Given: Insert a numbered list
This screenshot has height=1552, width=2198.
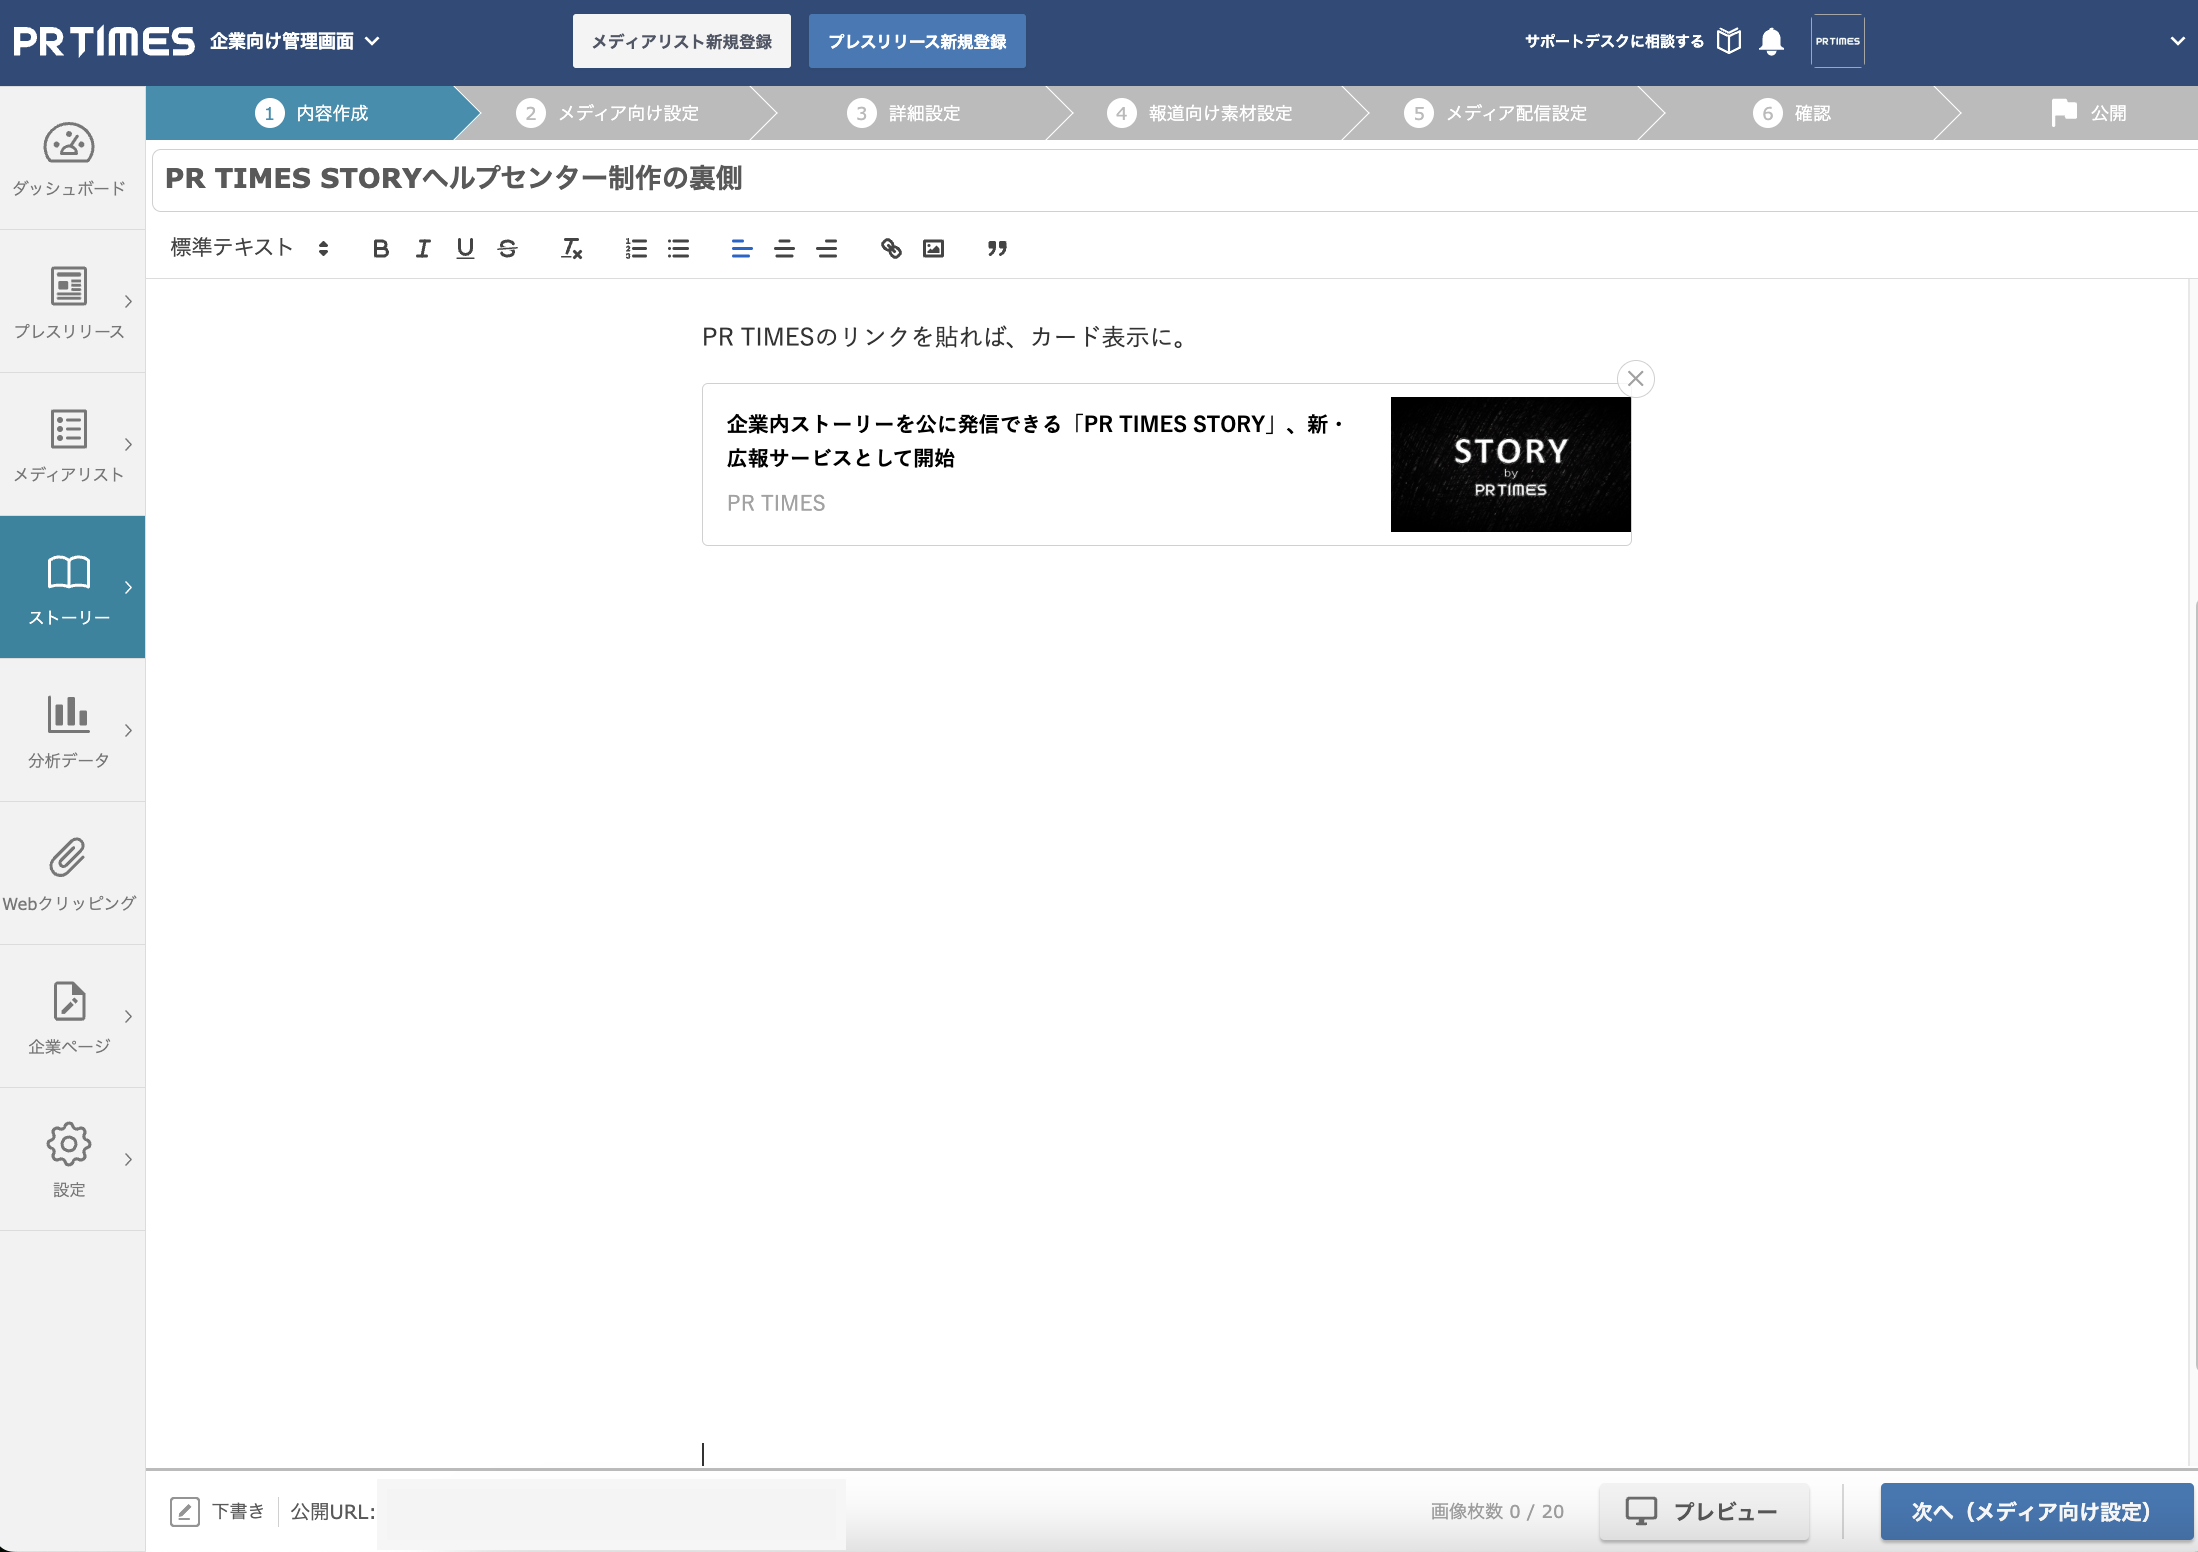Looking at the screenshot, I should 636,249.
